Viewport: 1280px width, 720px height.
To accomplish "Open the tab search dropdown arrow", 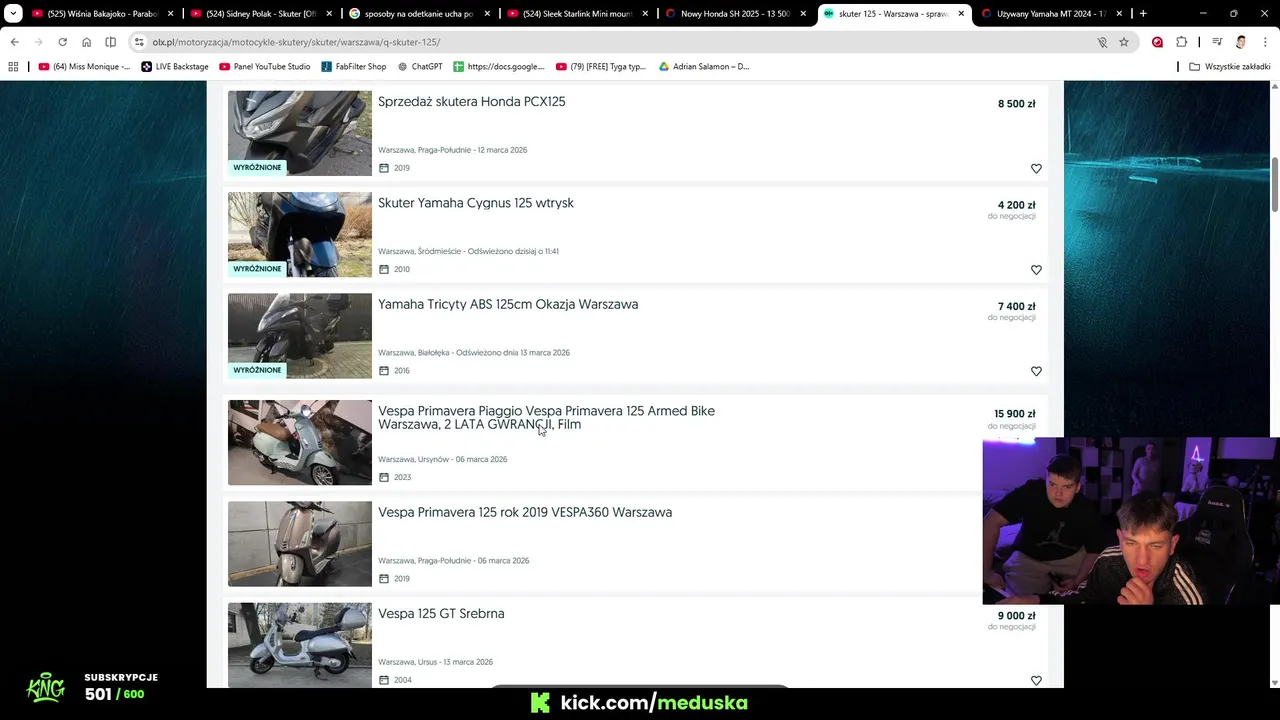I will [13, 14].
